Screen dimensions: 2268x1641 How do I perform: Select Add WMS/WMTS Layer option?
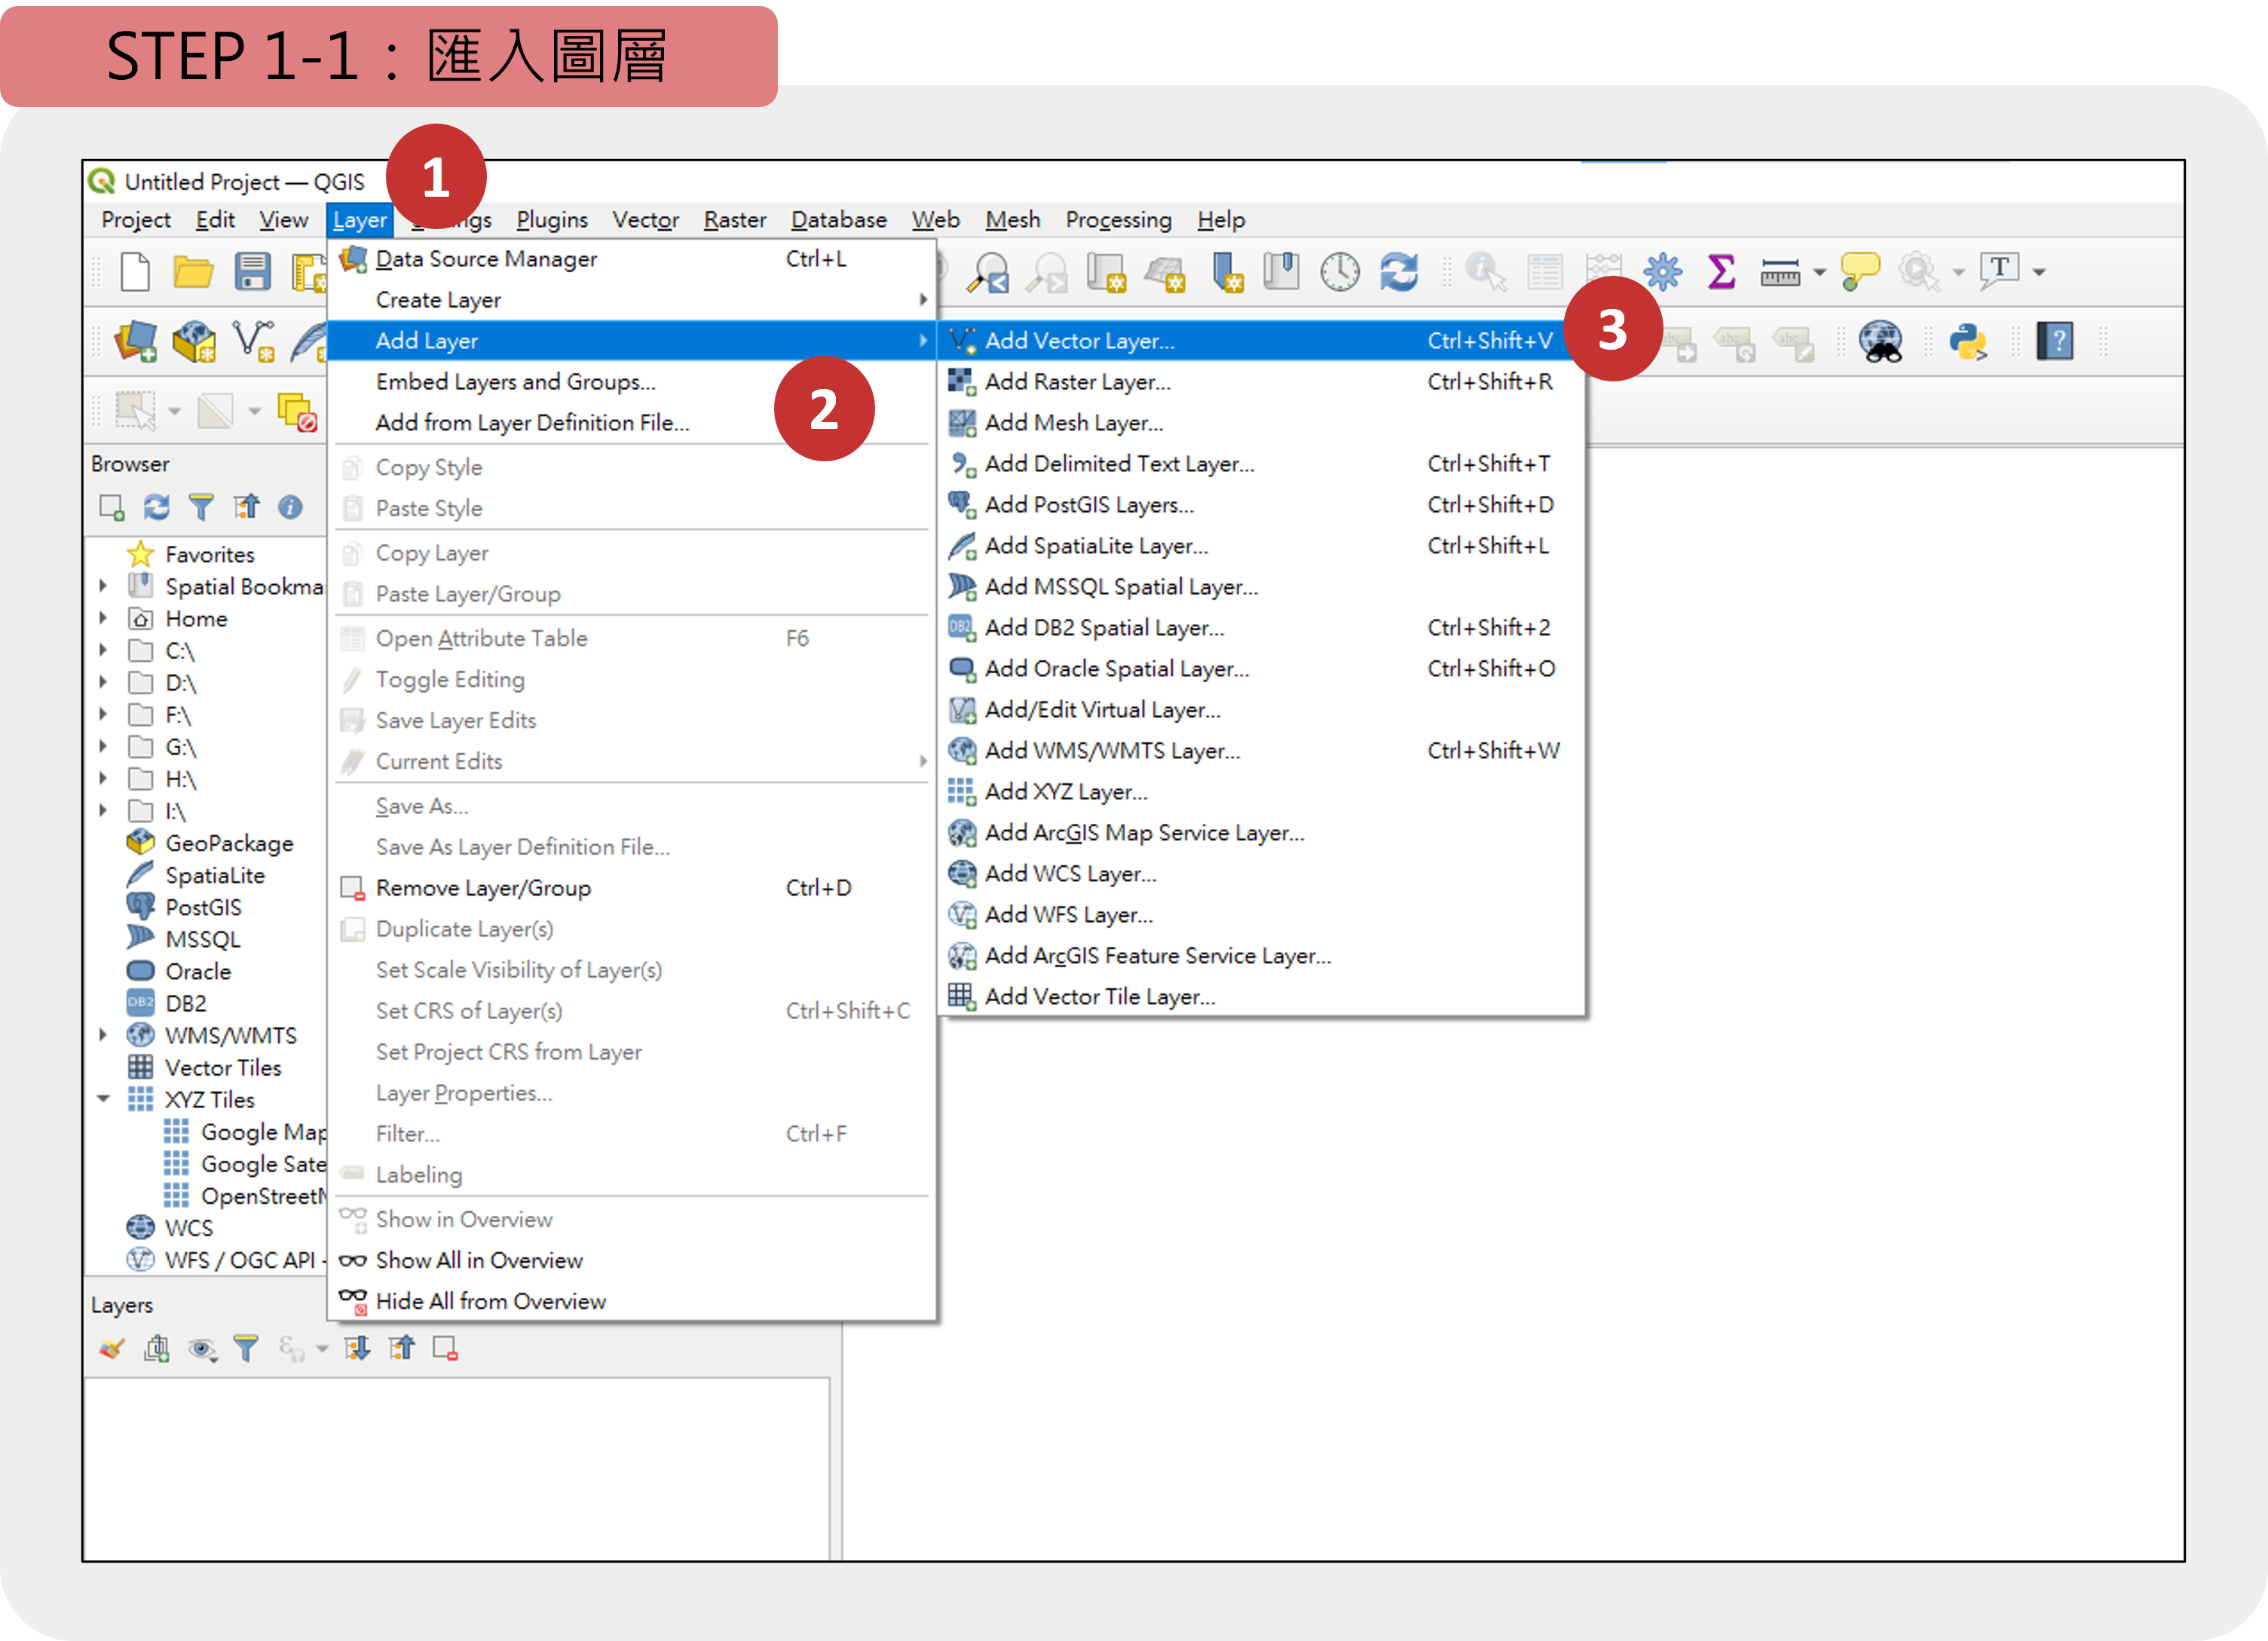click(1113, 750)
